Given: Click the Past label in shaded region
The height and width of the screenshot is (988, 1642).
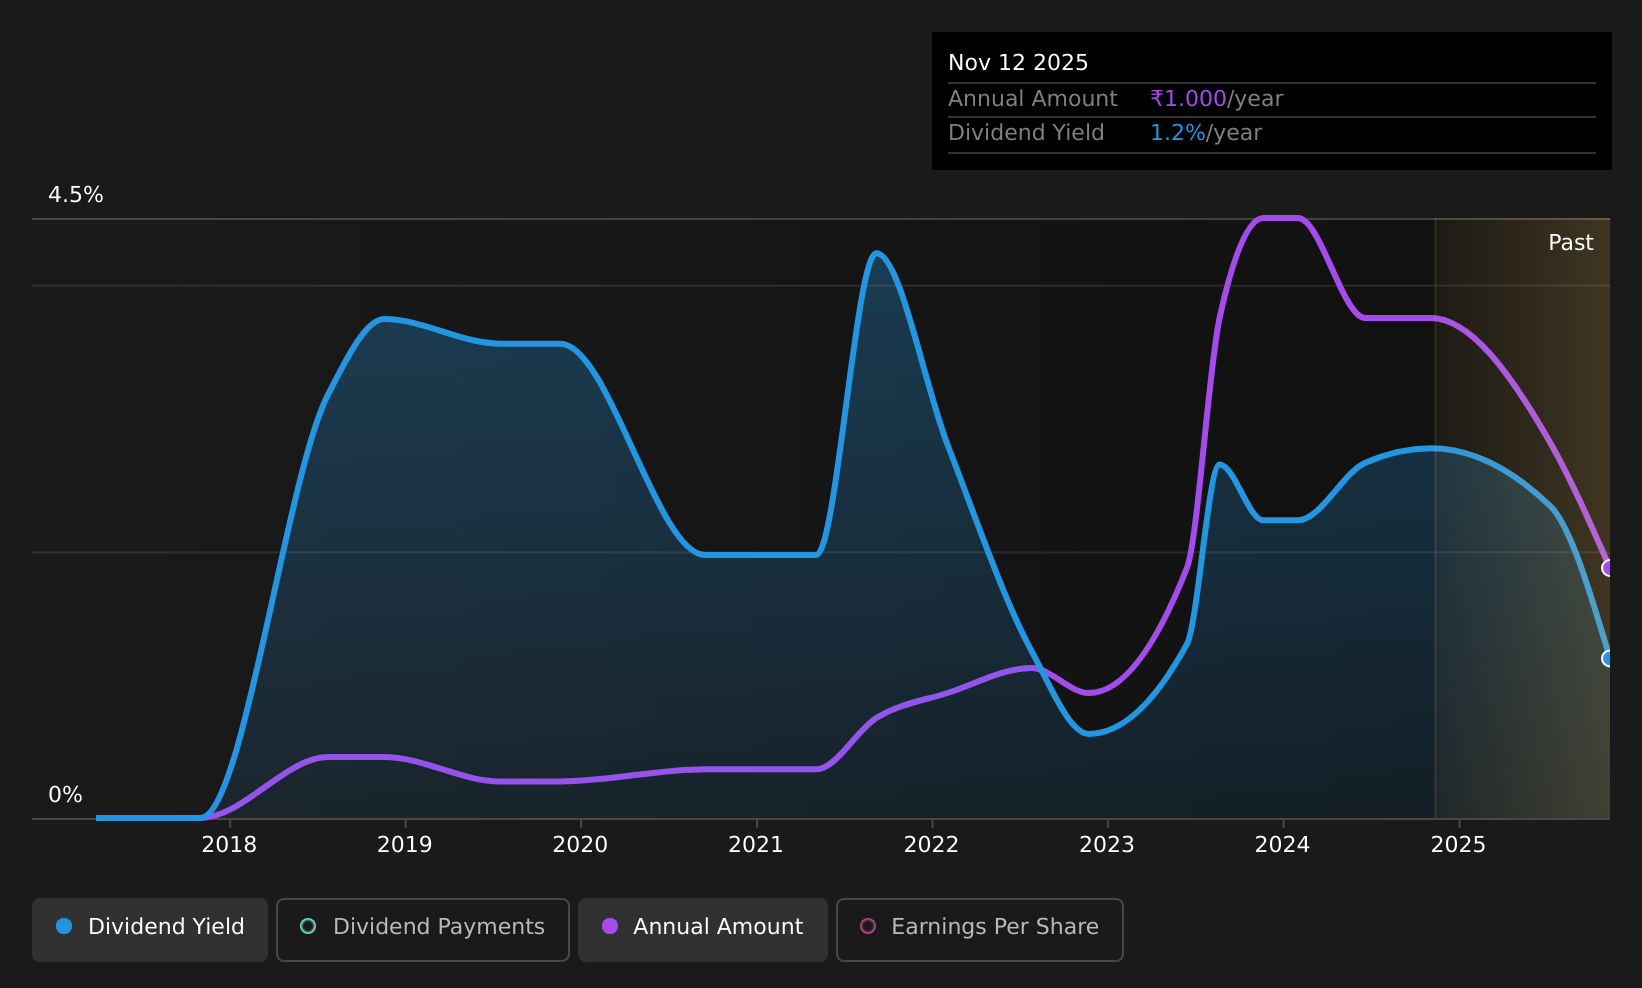Looking at the screenshot, I should click(1570, 243).
